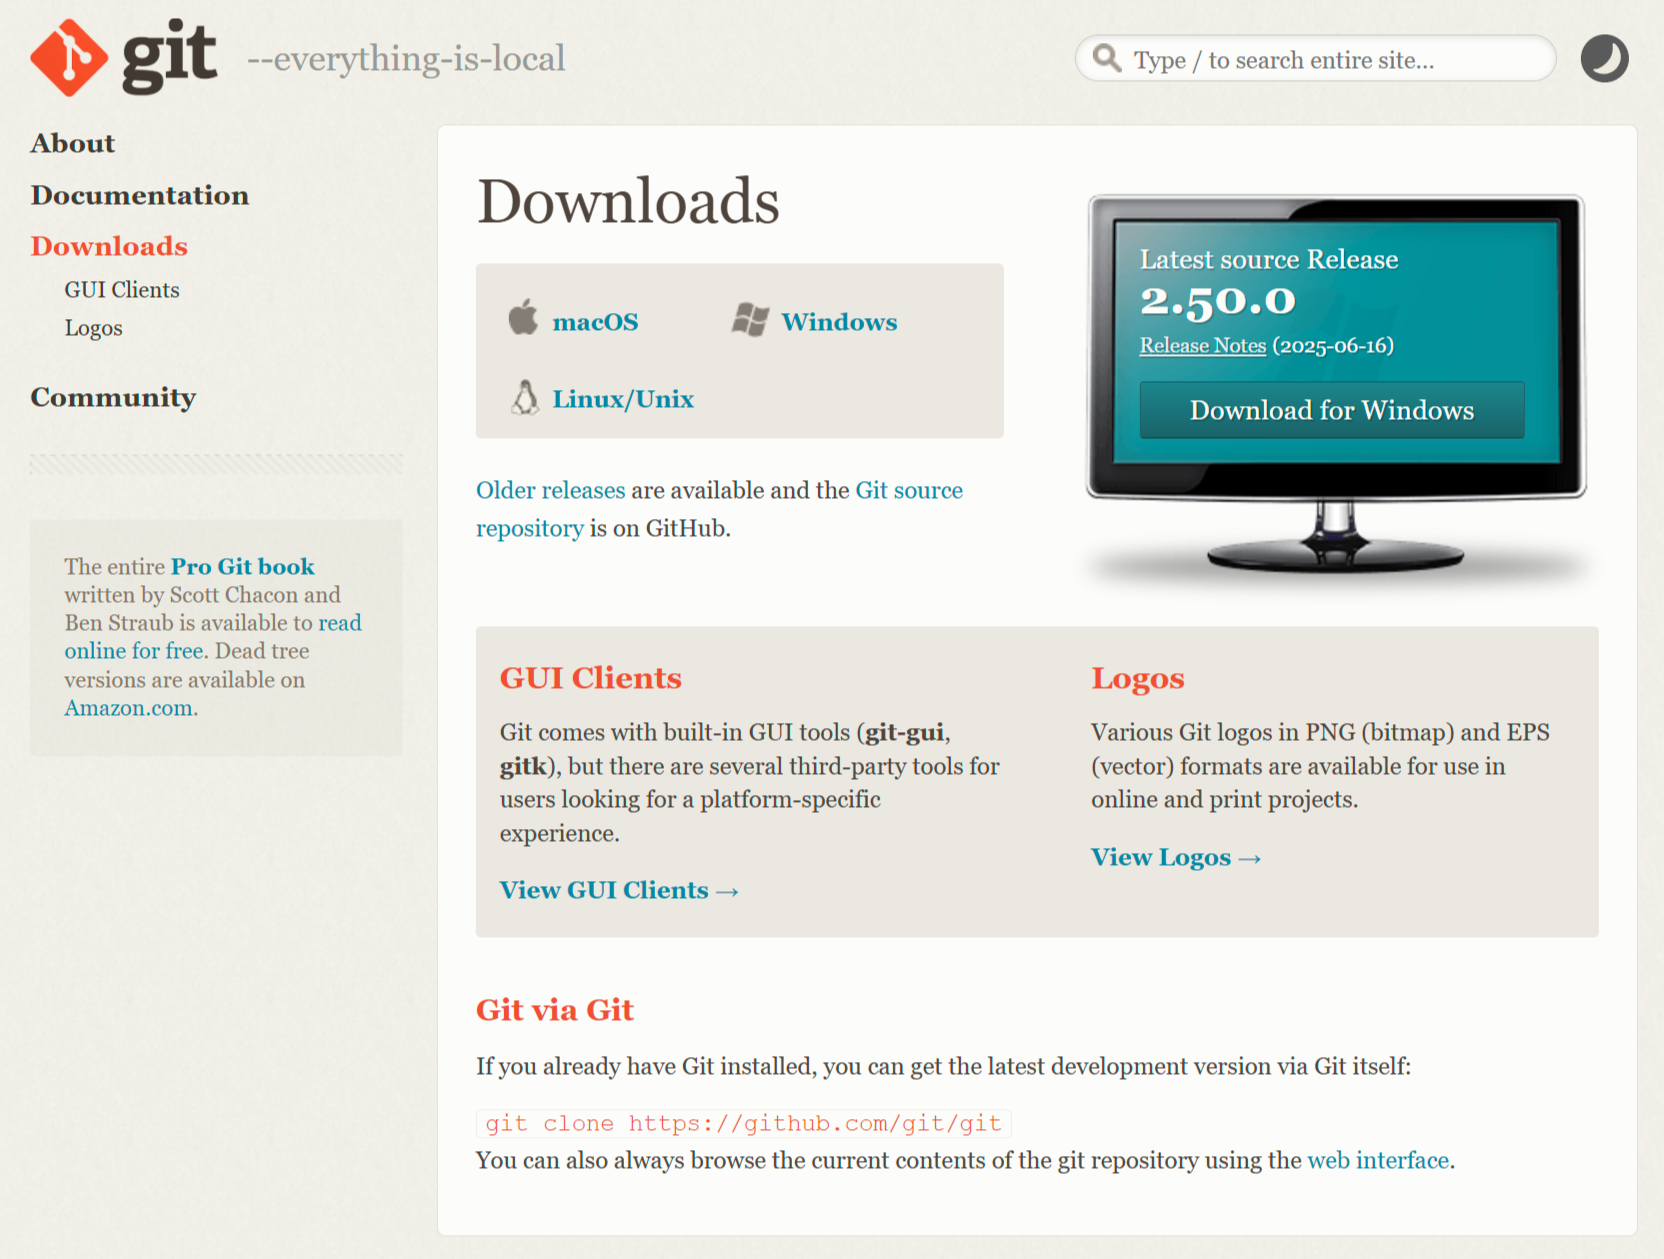Toggle dark mode with the moon icon
The image size is (1664, 1259).
pyautogui.click(x=1604, y=58)
